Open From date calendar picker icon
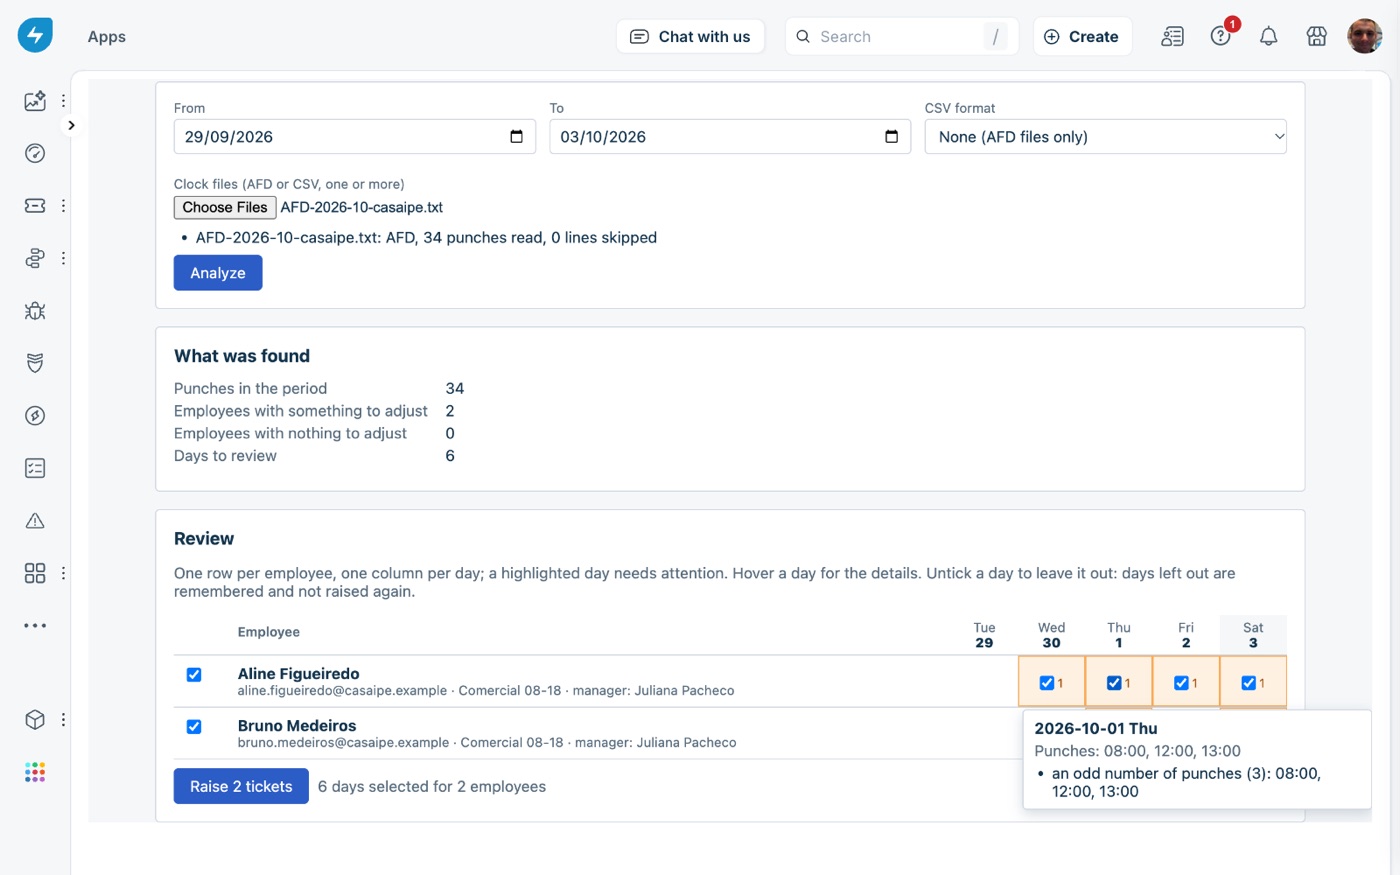The width and height of the screenshot is (1400, 875). pyautogui.click(x=516, y=137)
